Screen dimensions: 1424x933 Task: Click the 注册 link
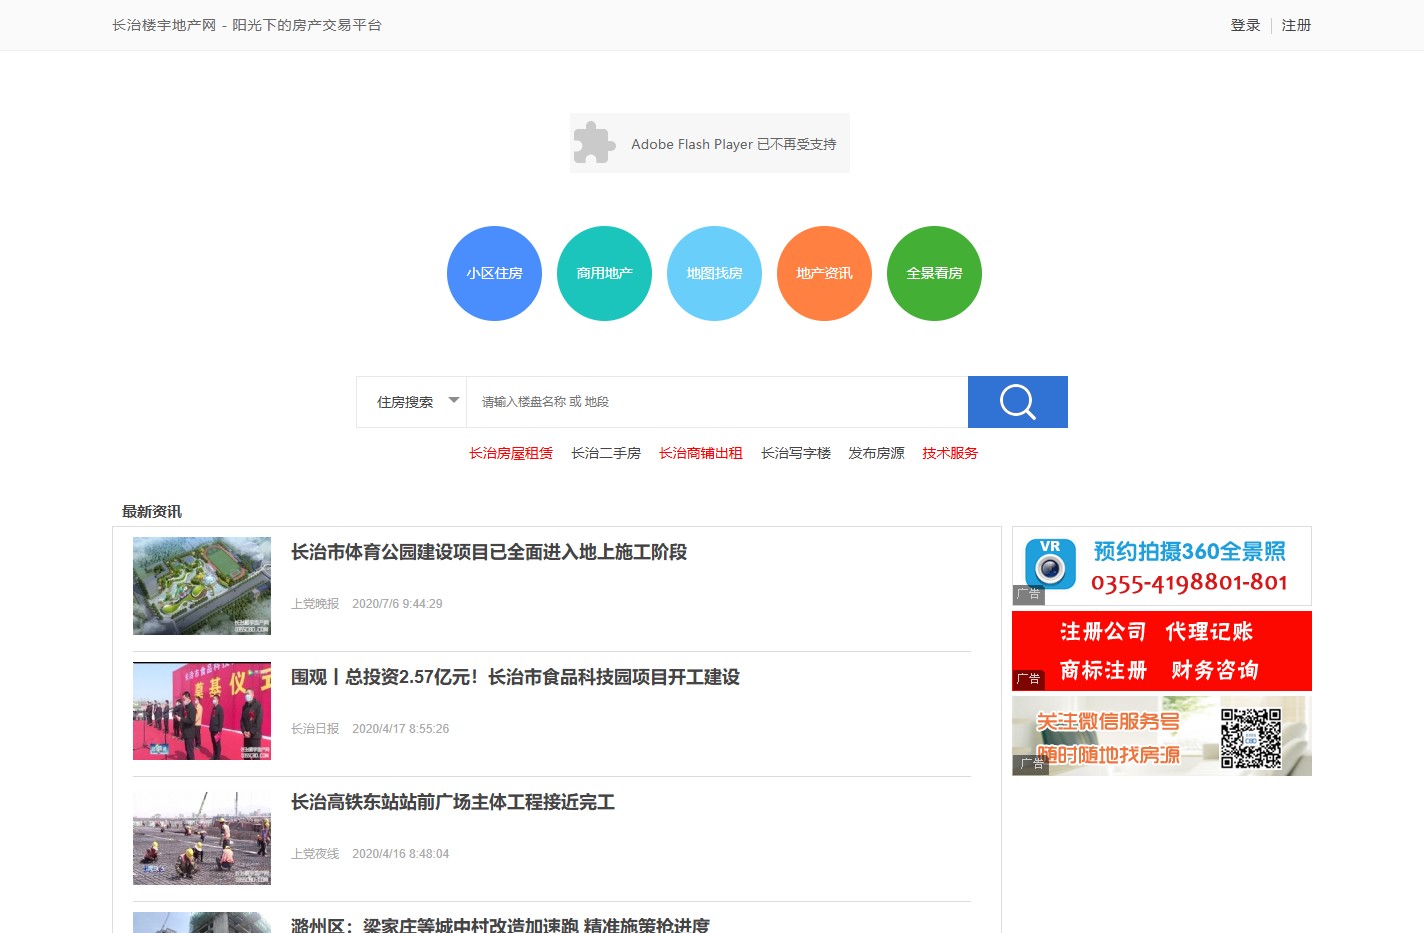click(x=1296, y=25)
